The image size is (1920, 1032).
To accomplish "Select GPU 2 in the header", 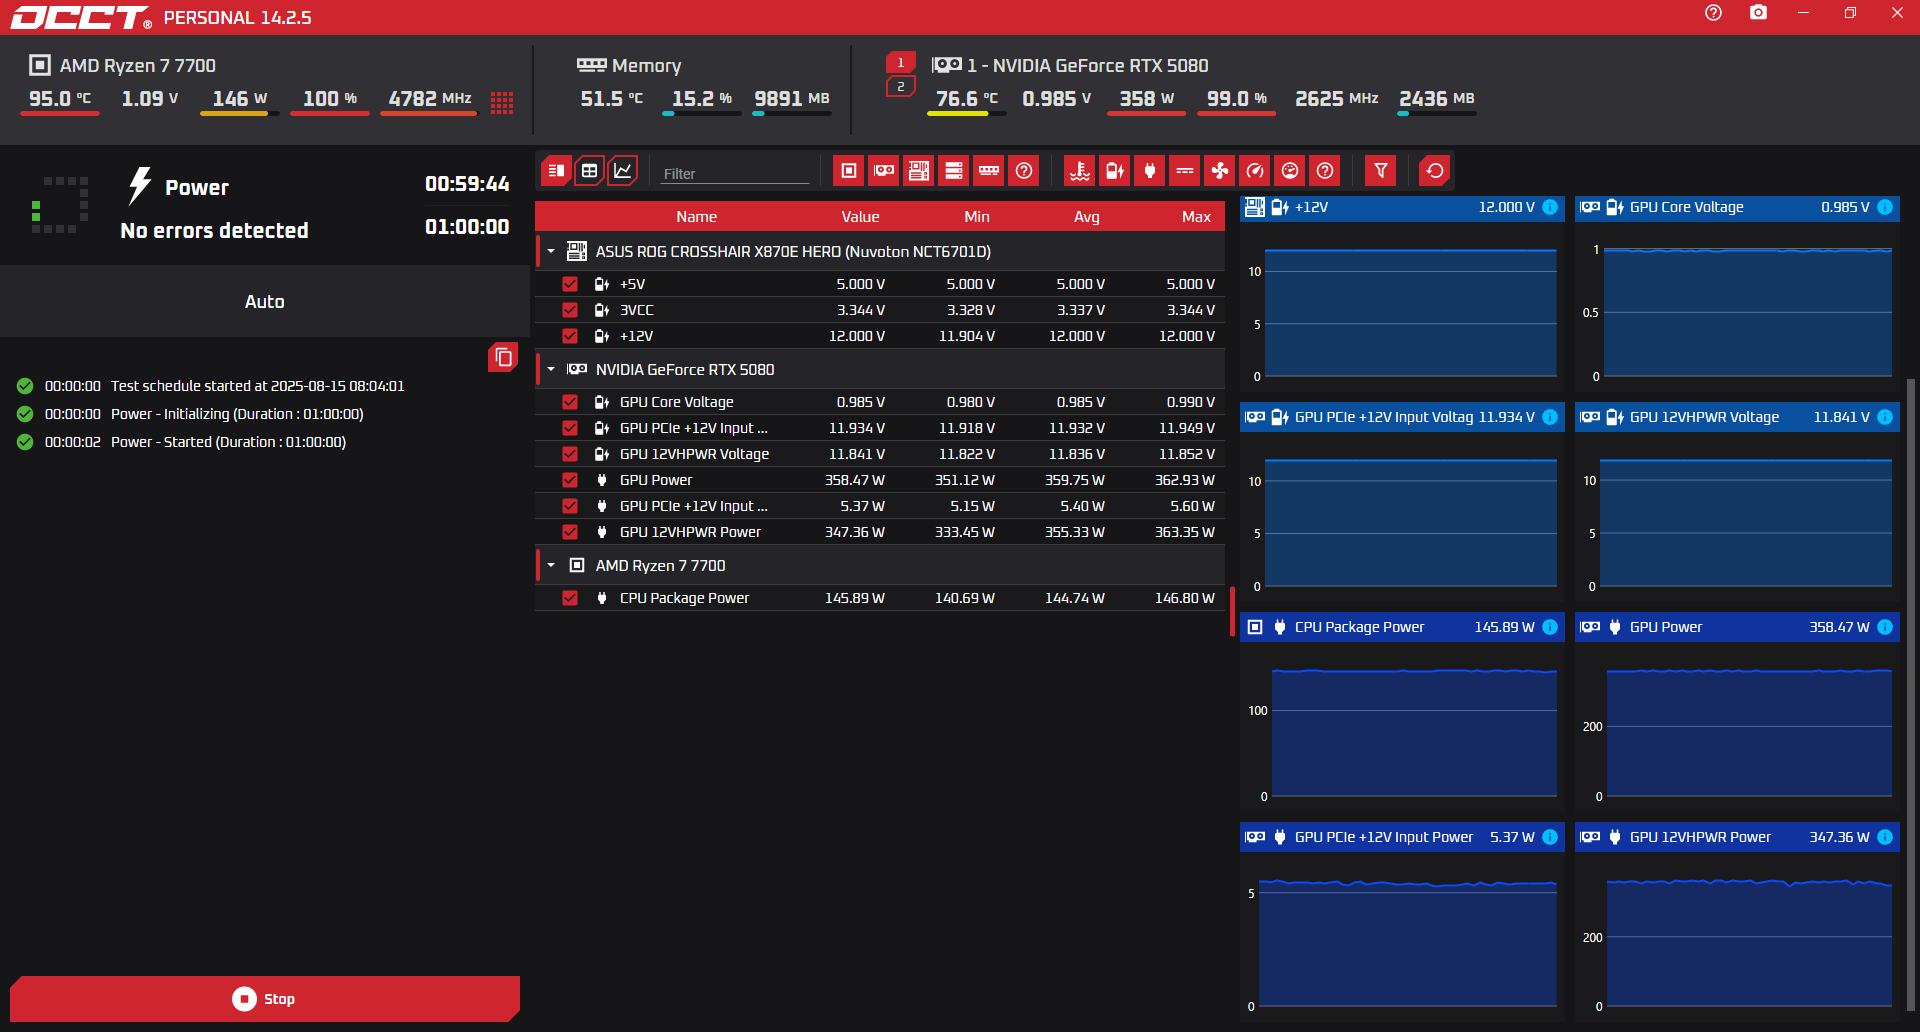I will [901, 87].
